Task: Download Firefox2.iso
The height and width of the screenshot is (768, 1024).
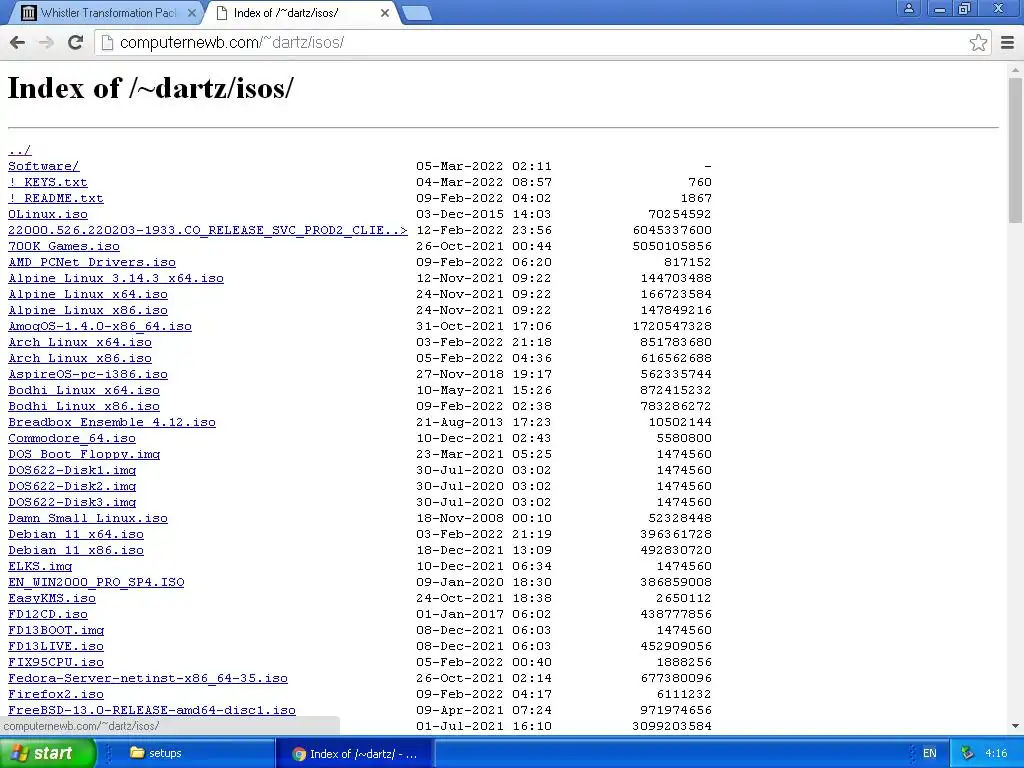Action: coord(56,694)
